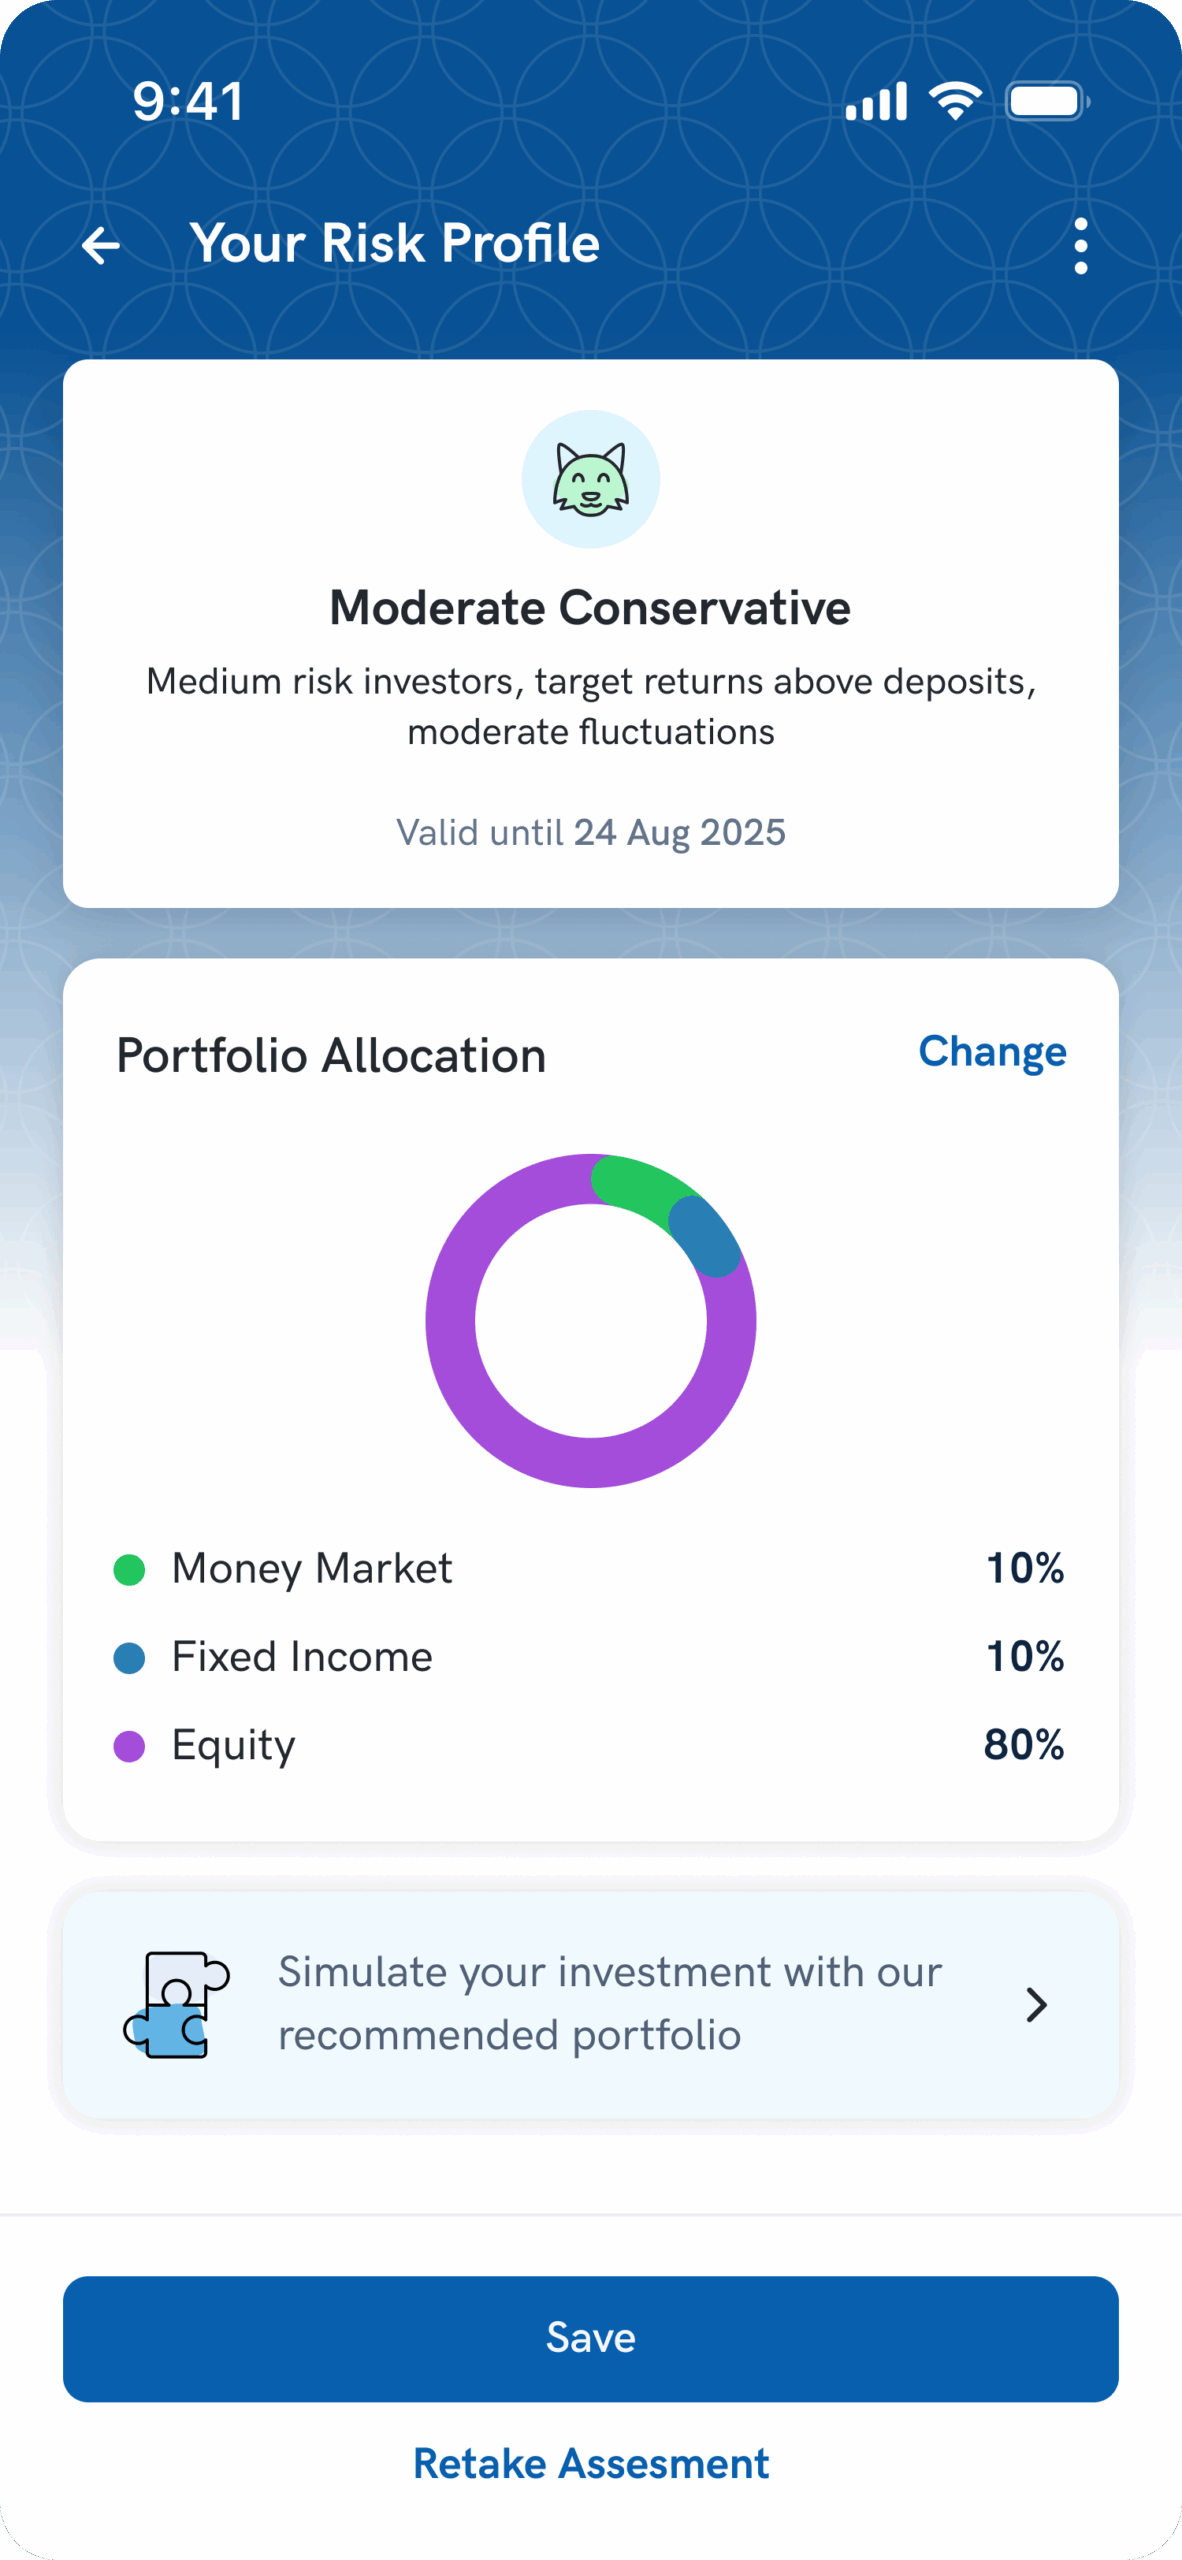Image resolution: width=1182 pixels, height=2560 pixels.
Task: Tap the battery status icon
Action: click(1046, 101)
